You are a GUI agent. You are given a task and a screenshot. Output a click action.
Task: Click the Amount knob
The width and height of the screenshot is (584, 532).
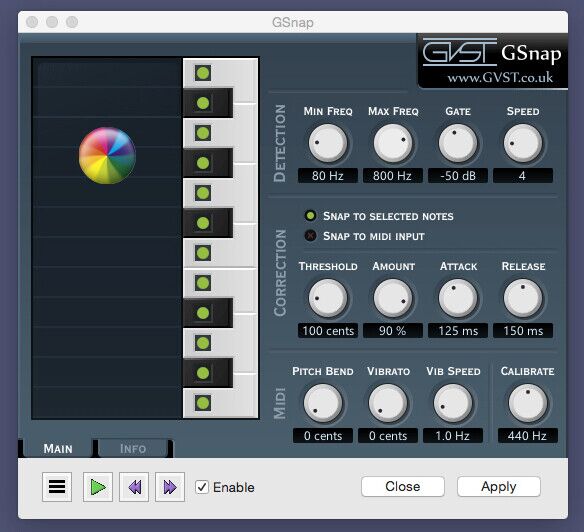[393, 298]
